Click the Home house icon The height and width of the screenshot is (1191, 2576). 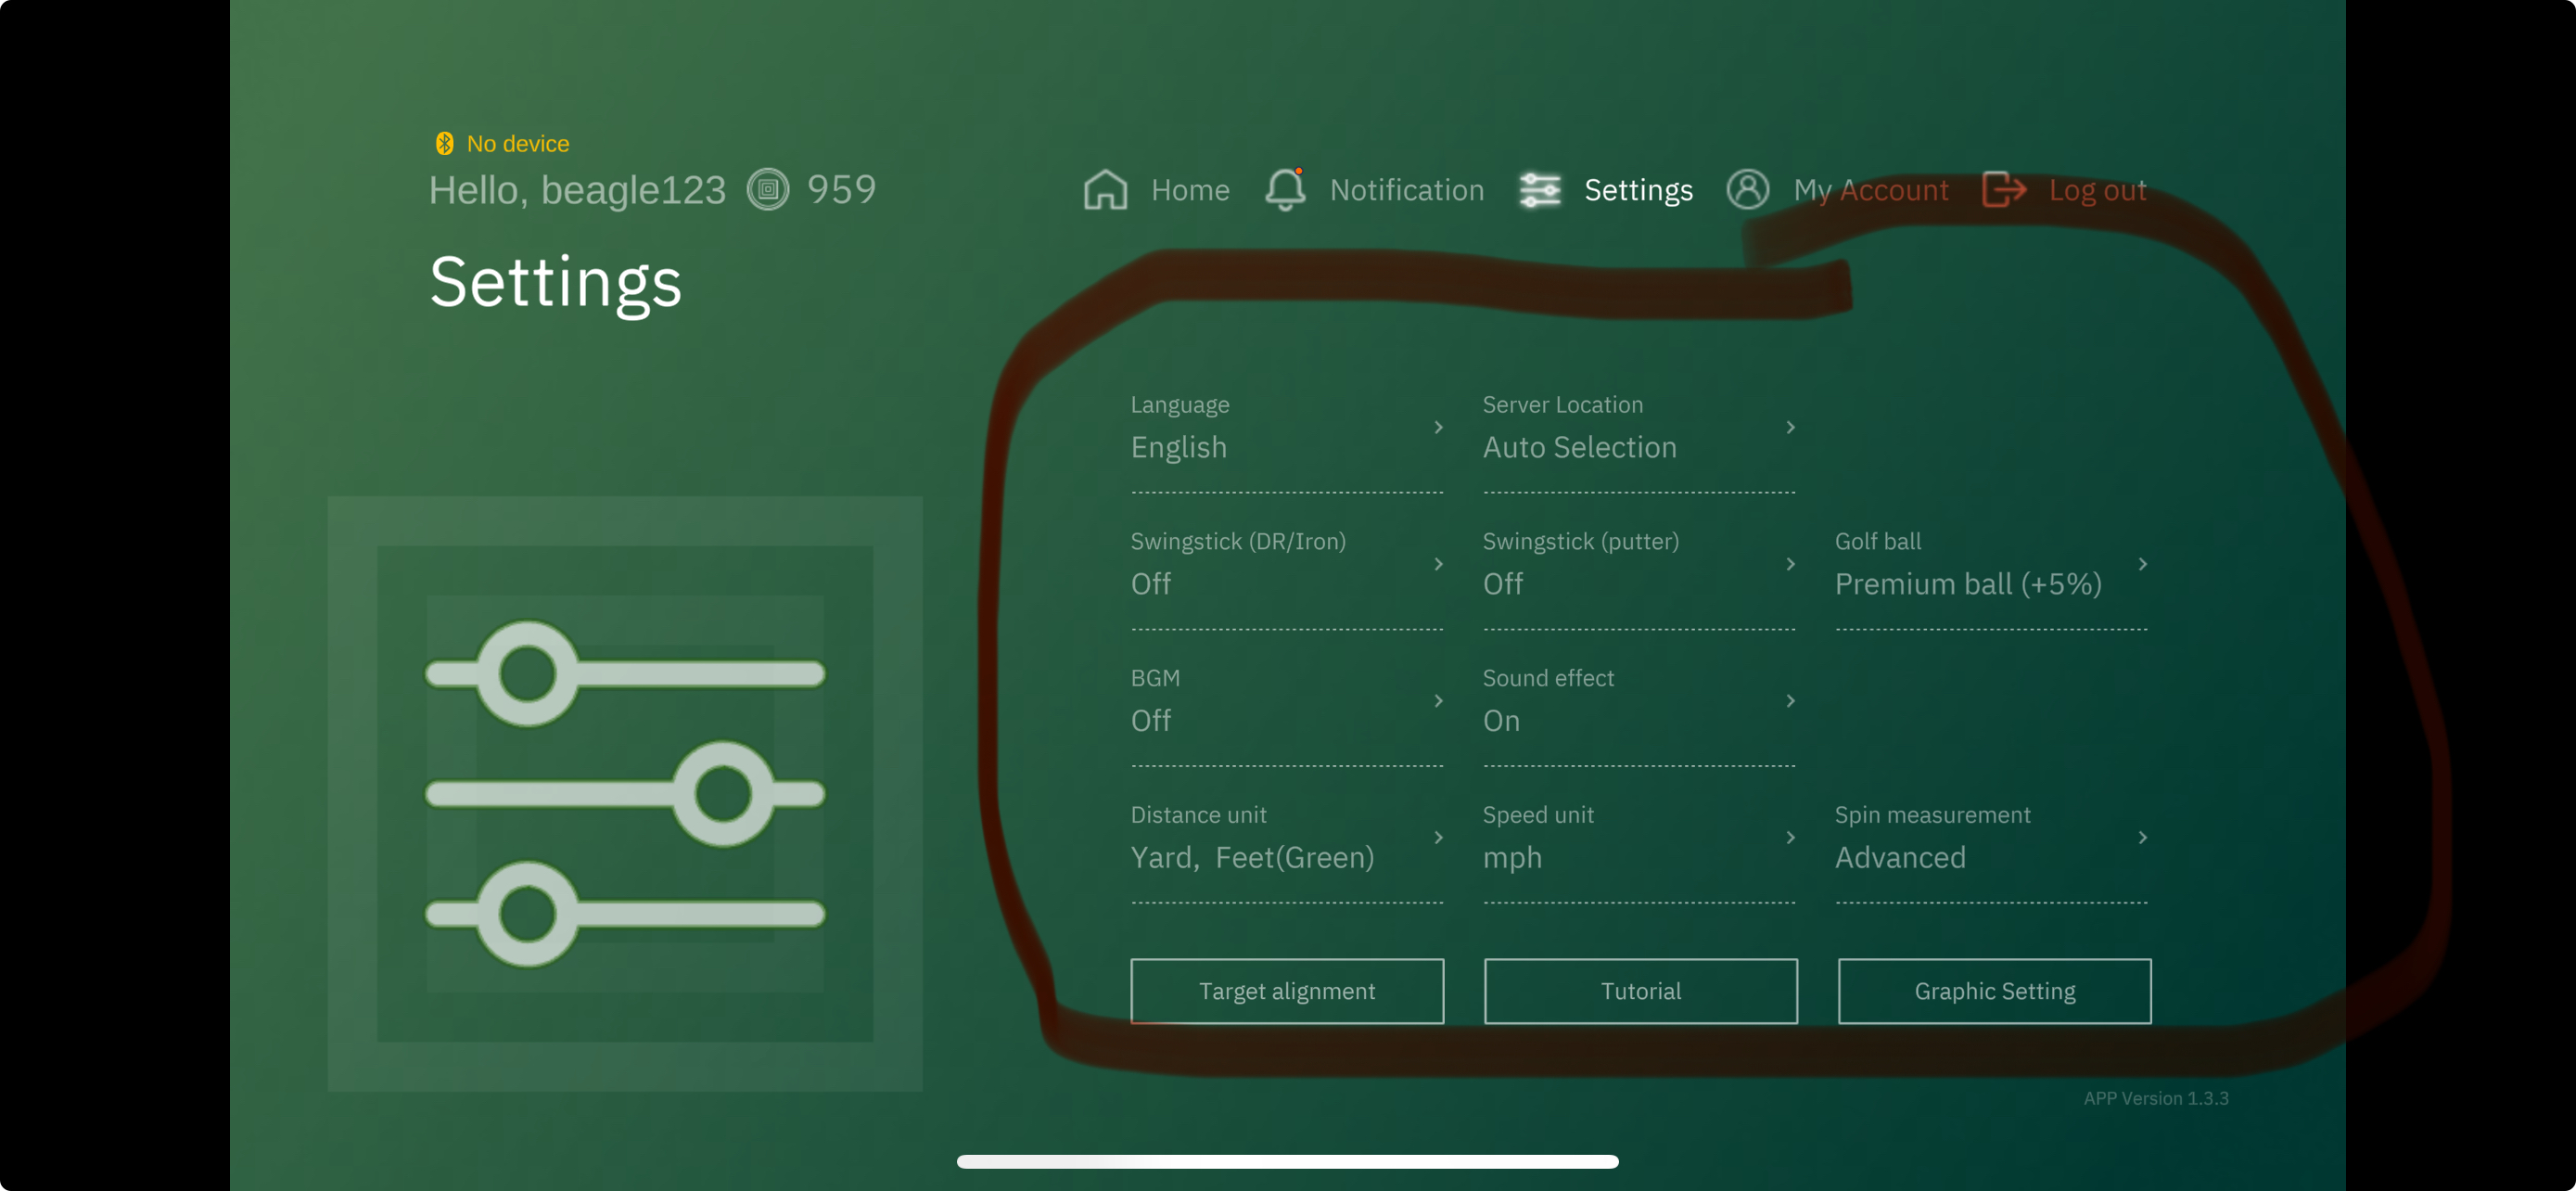click(x=1105, y=189)
